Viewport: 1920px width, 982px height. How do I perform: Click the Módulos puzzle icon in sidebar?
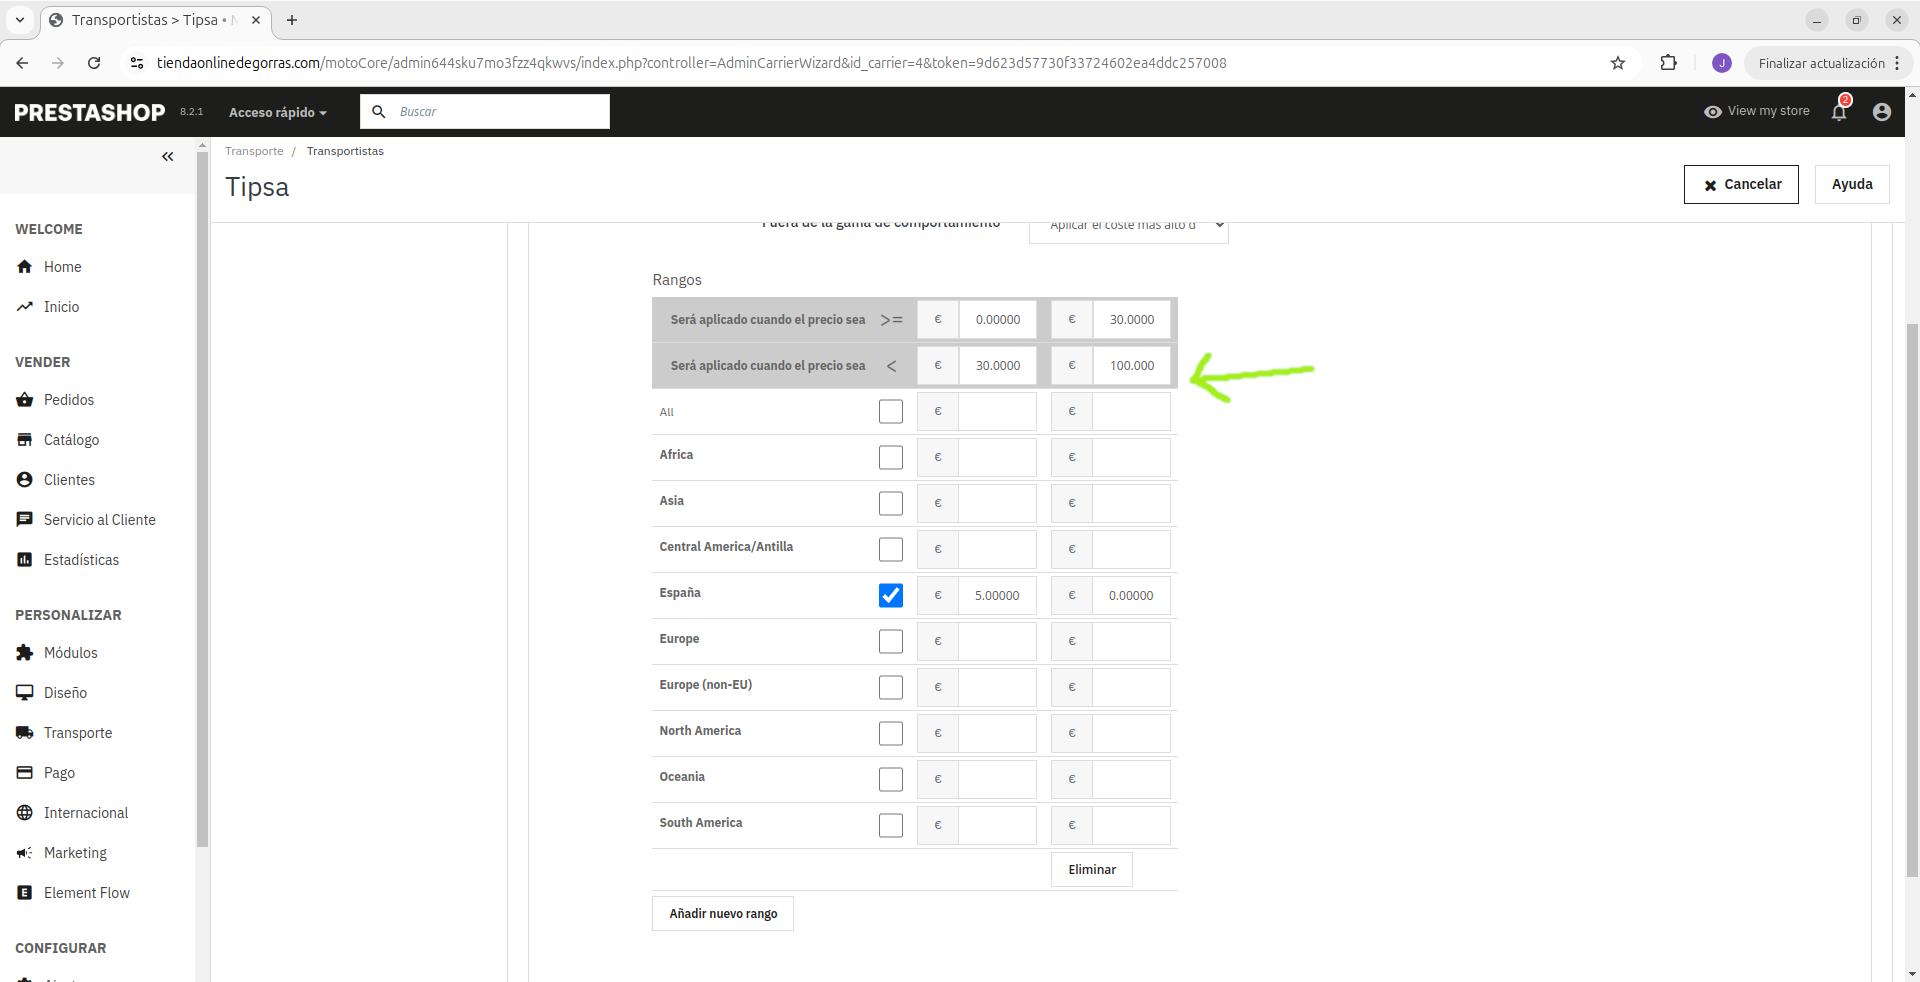[25, 653]
